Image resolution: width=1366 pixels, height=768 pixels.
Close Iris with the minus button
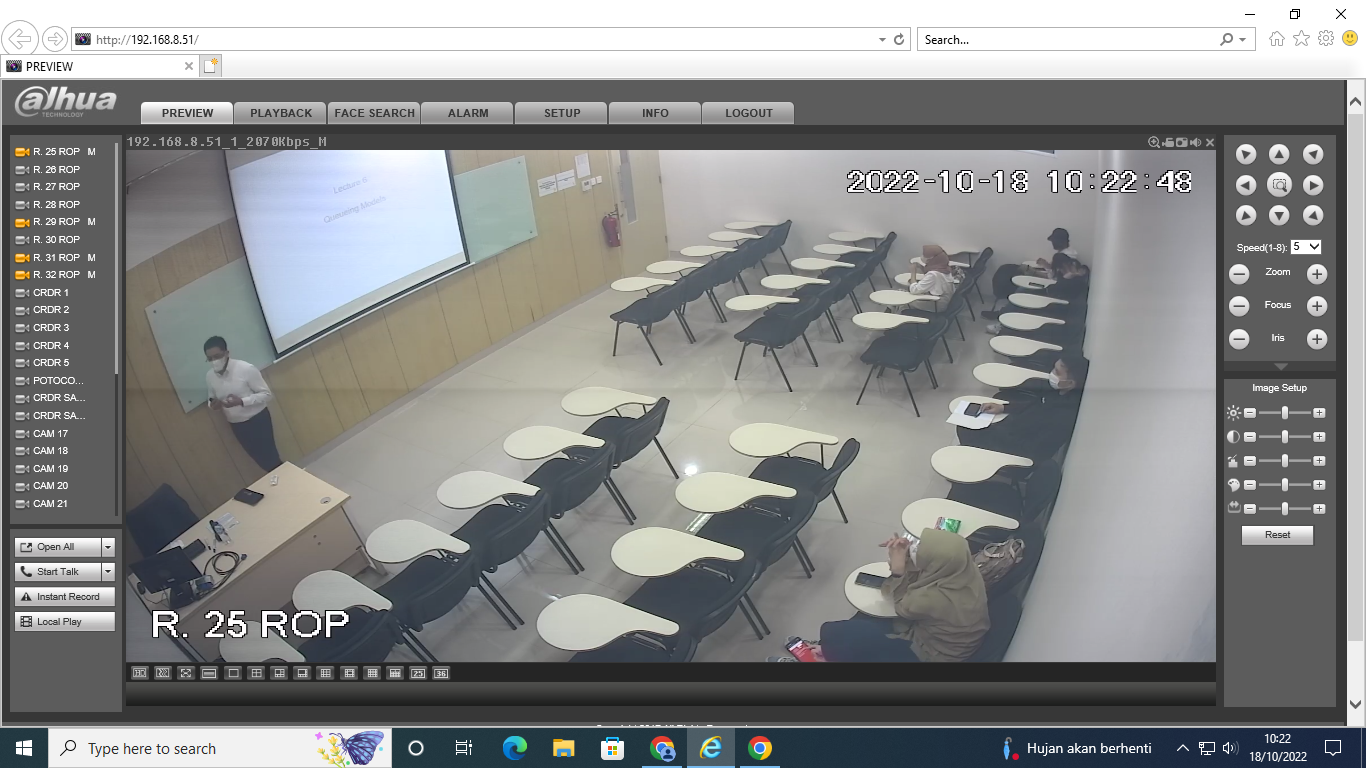[x=1239, y=339]
